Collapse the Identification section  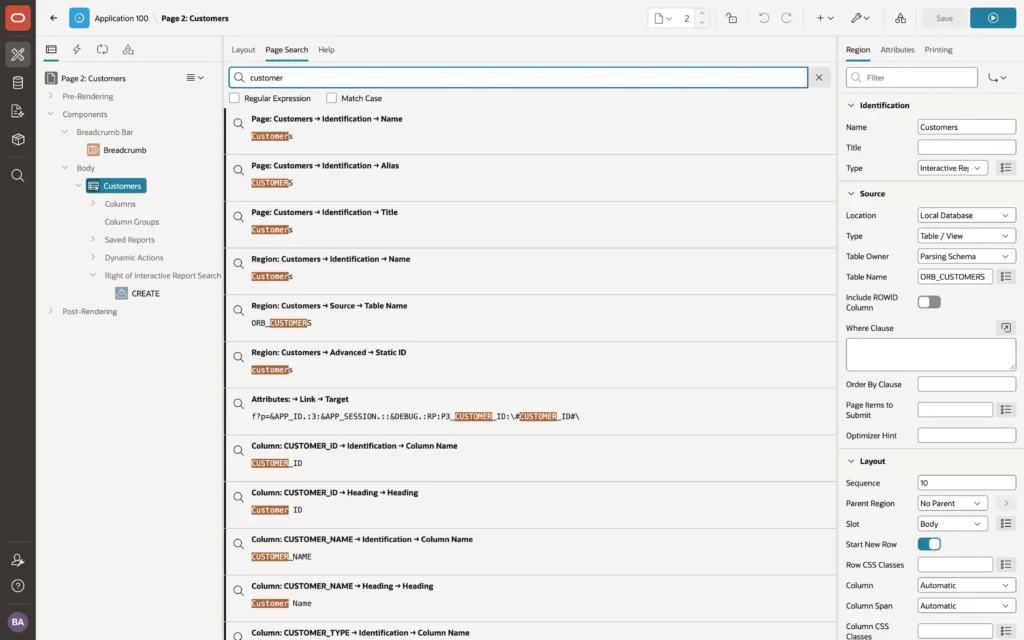click(850, 105)
